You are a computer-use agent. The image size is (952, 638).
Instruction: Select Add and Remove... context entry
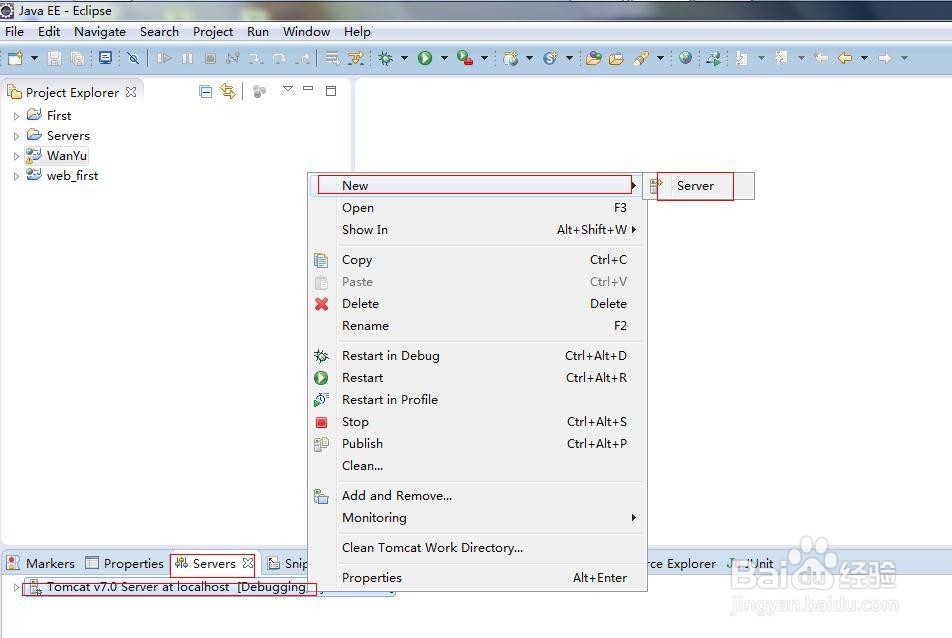[477, 496]
